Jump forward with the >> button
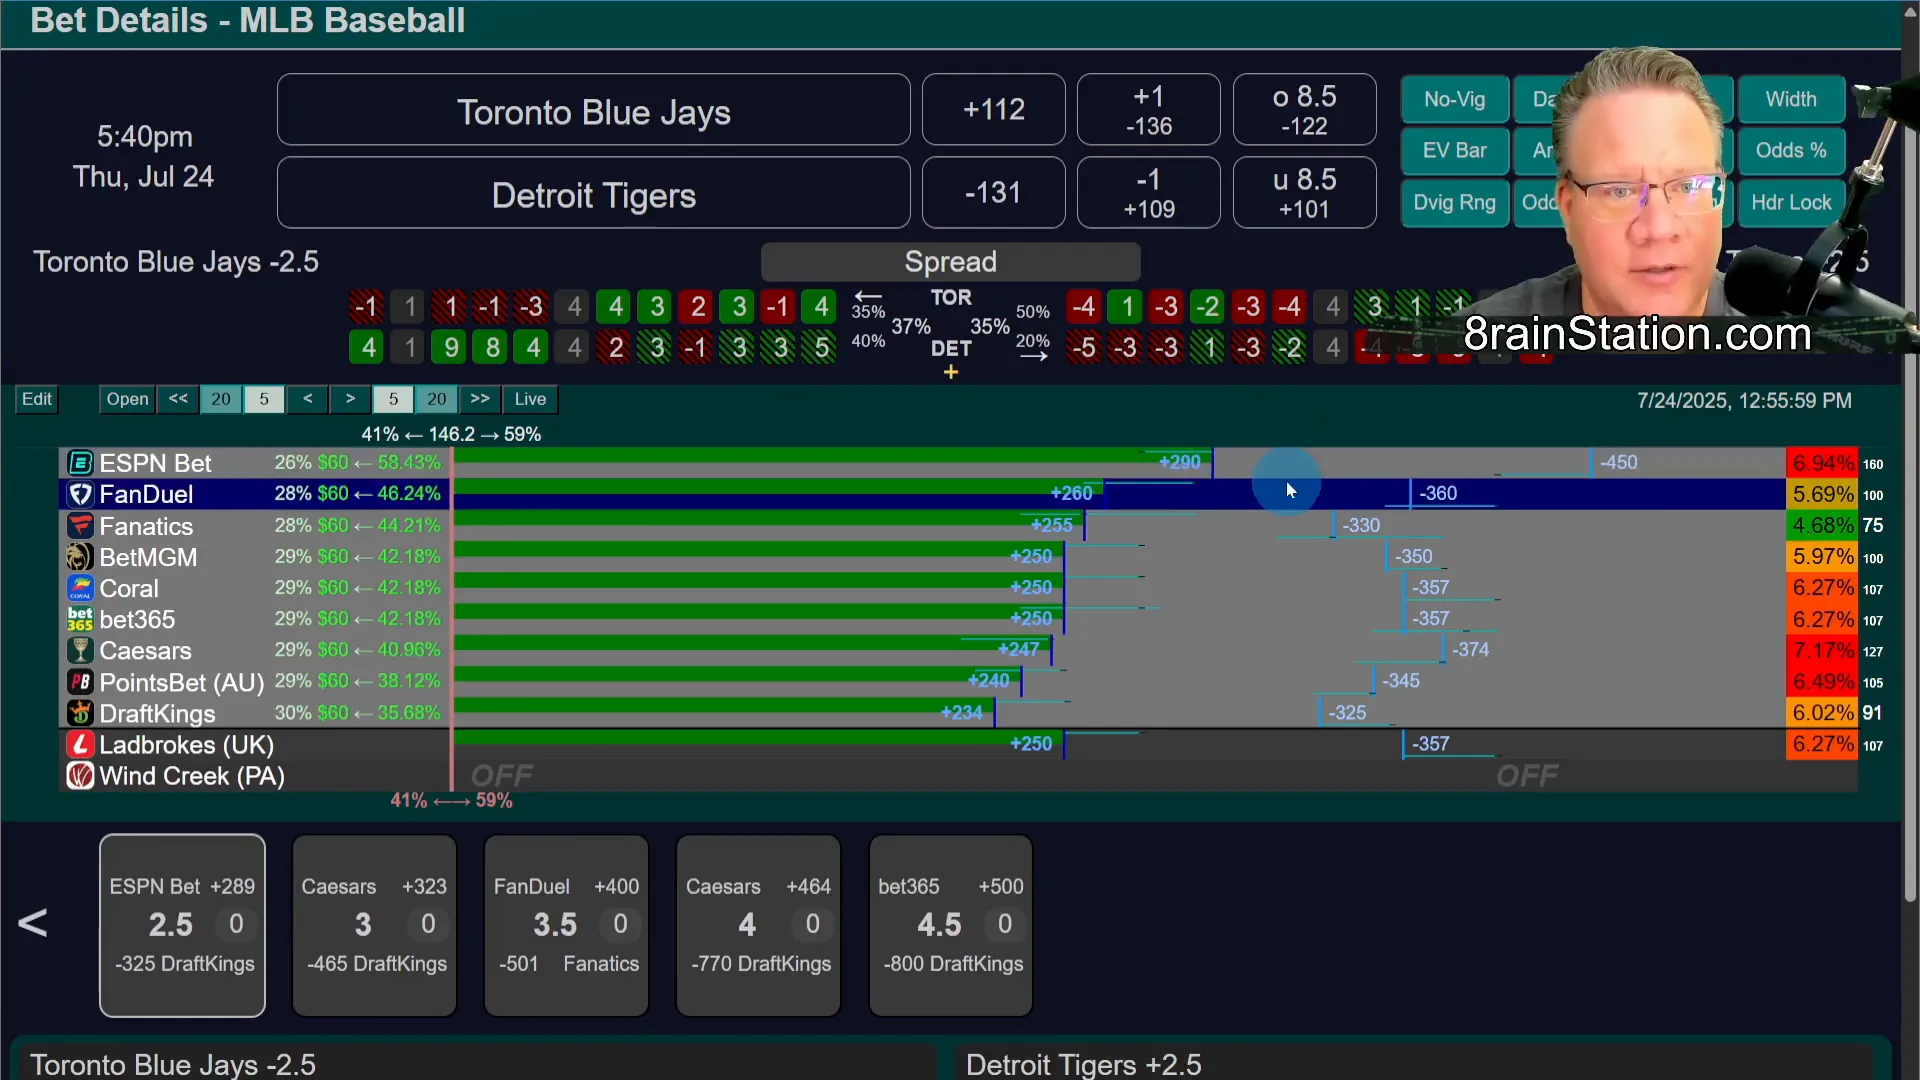The image size is (1920, 1080). pos(480,399)
